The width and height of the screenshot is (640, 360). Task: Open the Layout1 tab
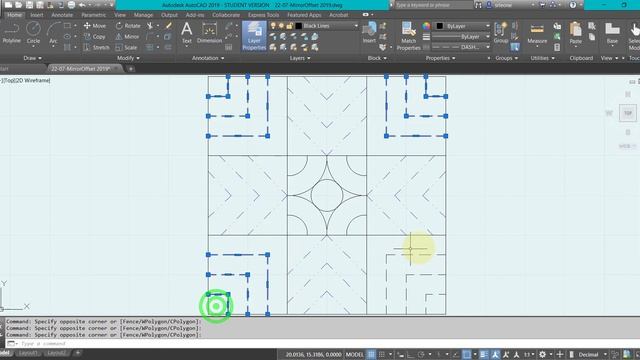point(28,353)
